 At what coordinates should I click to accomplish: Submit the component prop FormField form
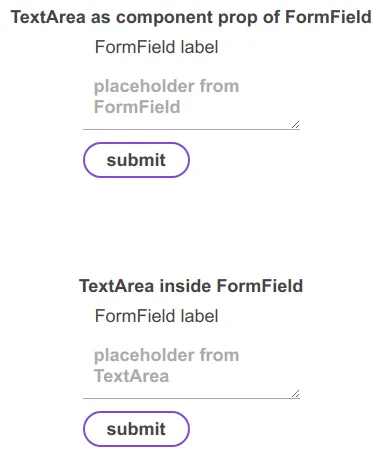[x=136, y=160]
